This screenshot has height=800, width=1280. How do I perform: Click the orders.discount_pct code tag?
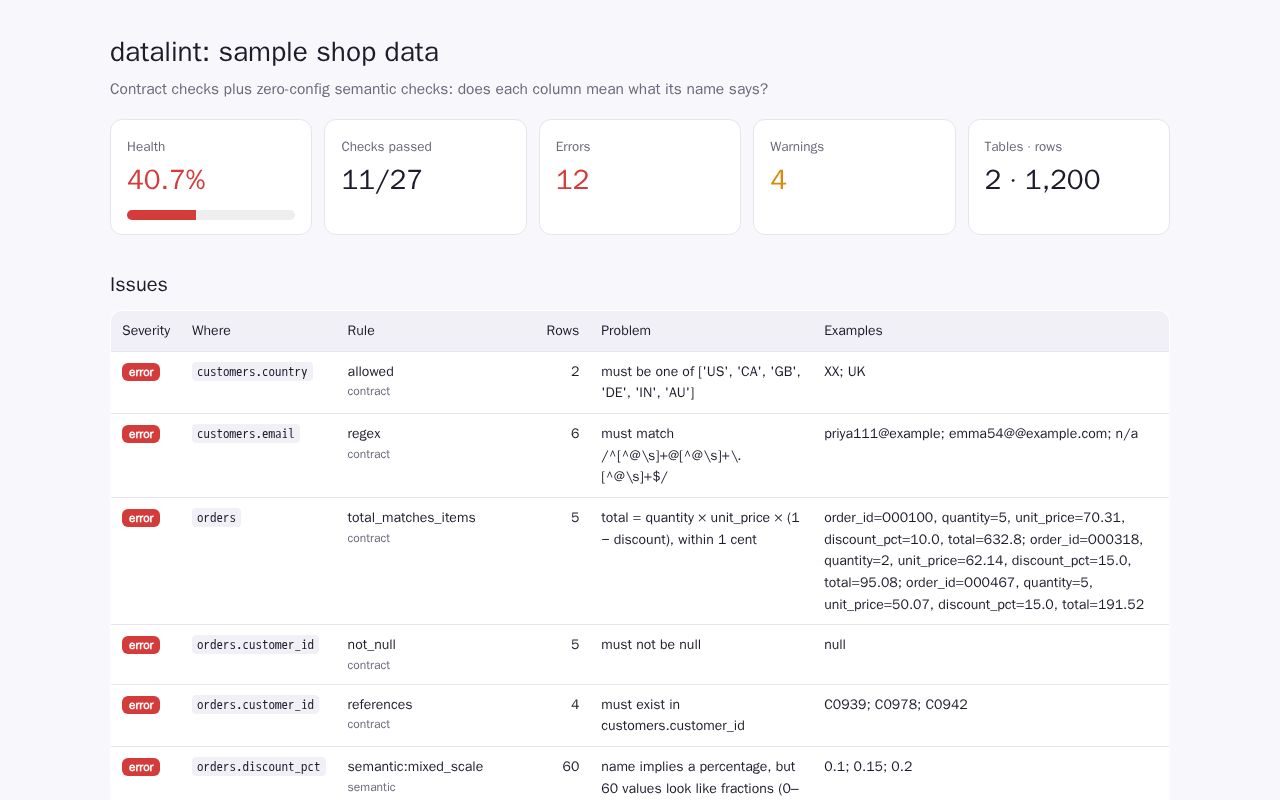tap(259, 767)
